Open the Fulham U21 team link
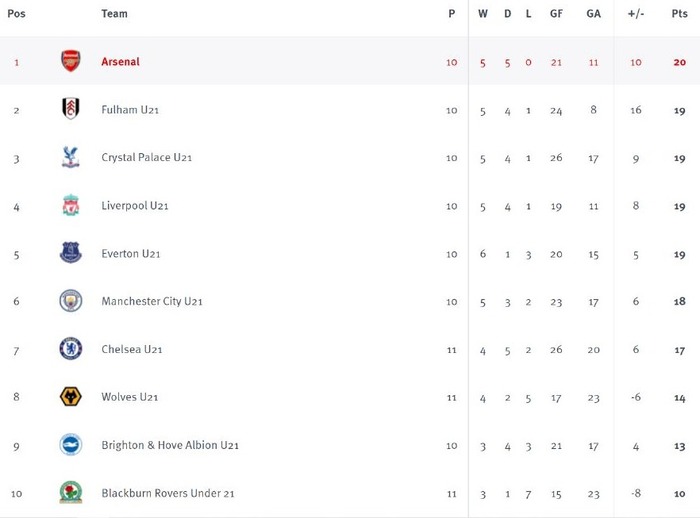The height and width of the screenshot is (518, 700). [x=130, y=110]
